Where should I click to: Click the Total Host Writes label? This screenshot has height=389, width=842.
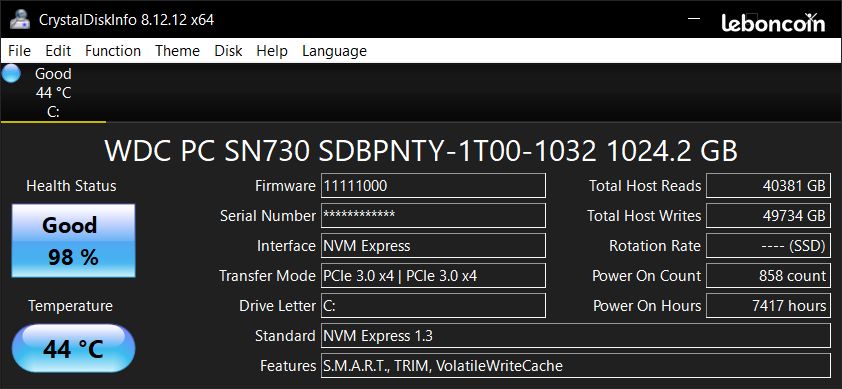644,216
